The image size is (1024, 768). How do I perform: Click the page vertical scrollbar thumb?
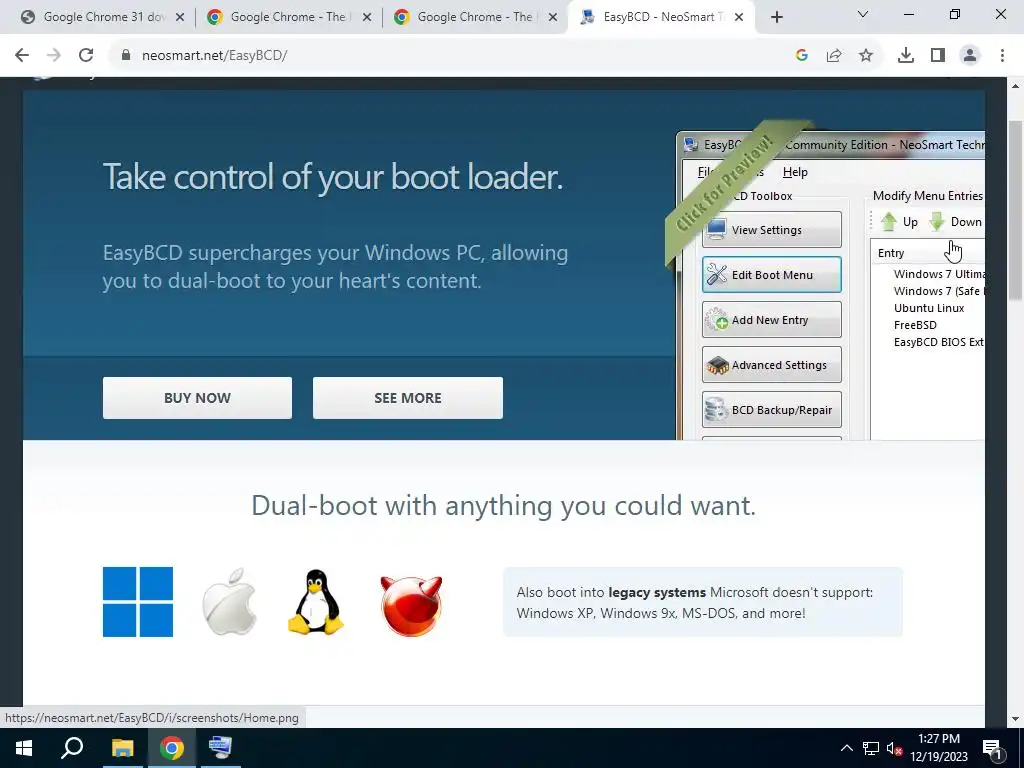1015,209
